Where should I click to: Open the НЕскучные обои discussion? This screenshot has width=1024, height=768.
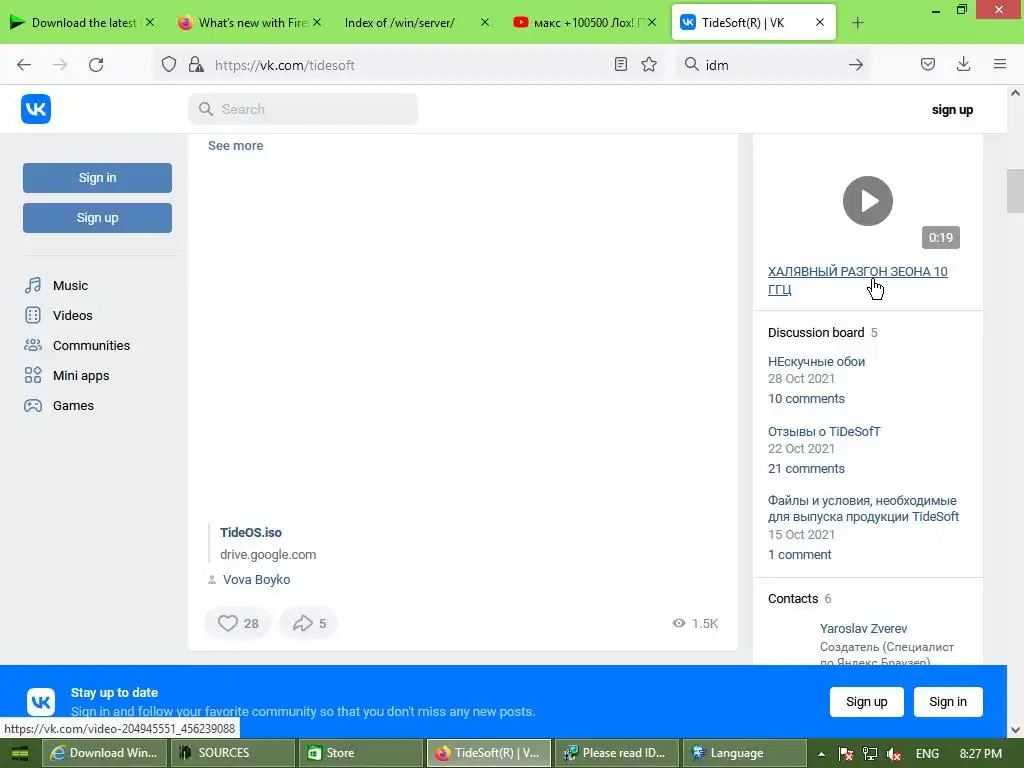[816, 361]
